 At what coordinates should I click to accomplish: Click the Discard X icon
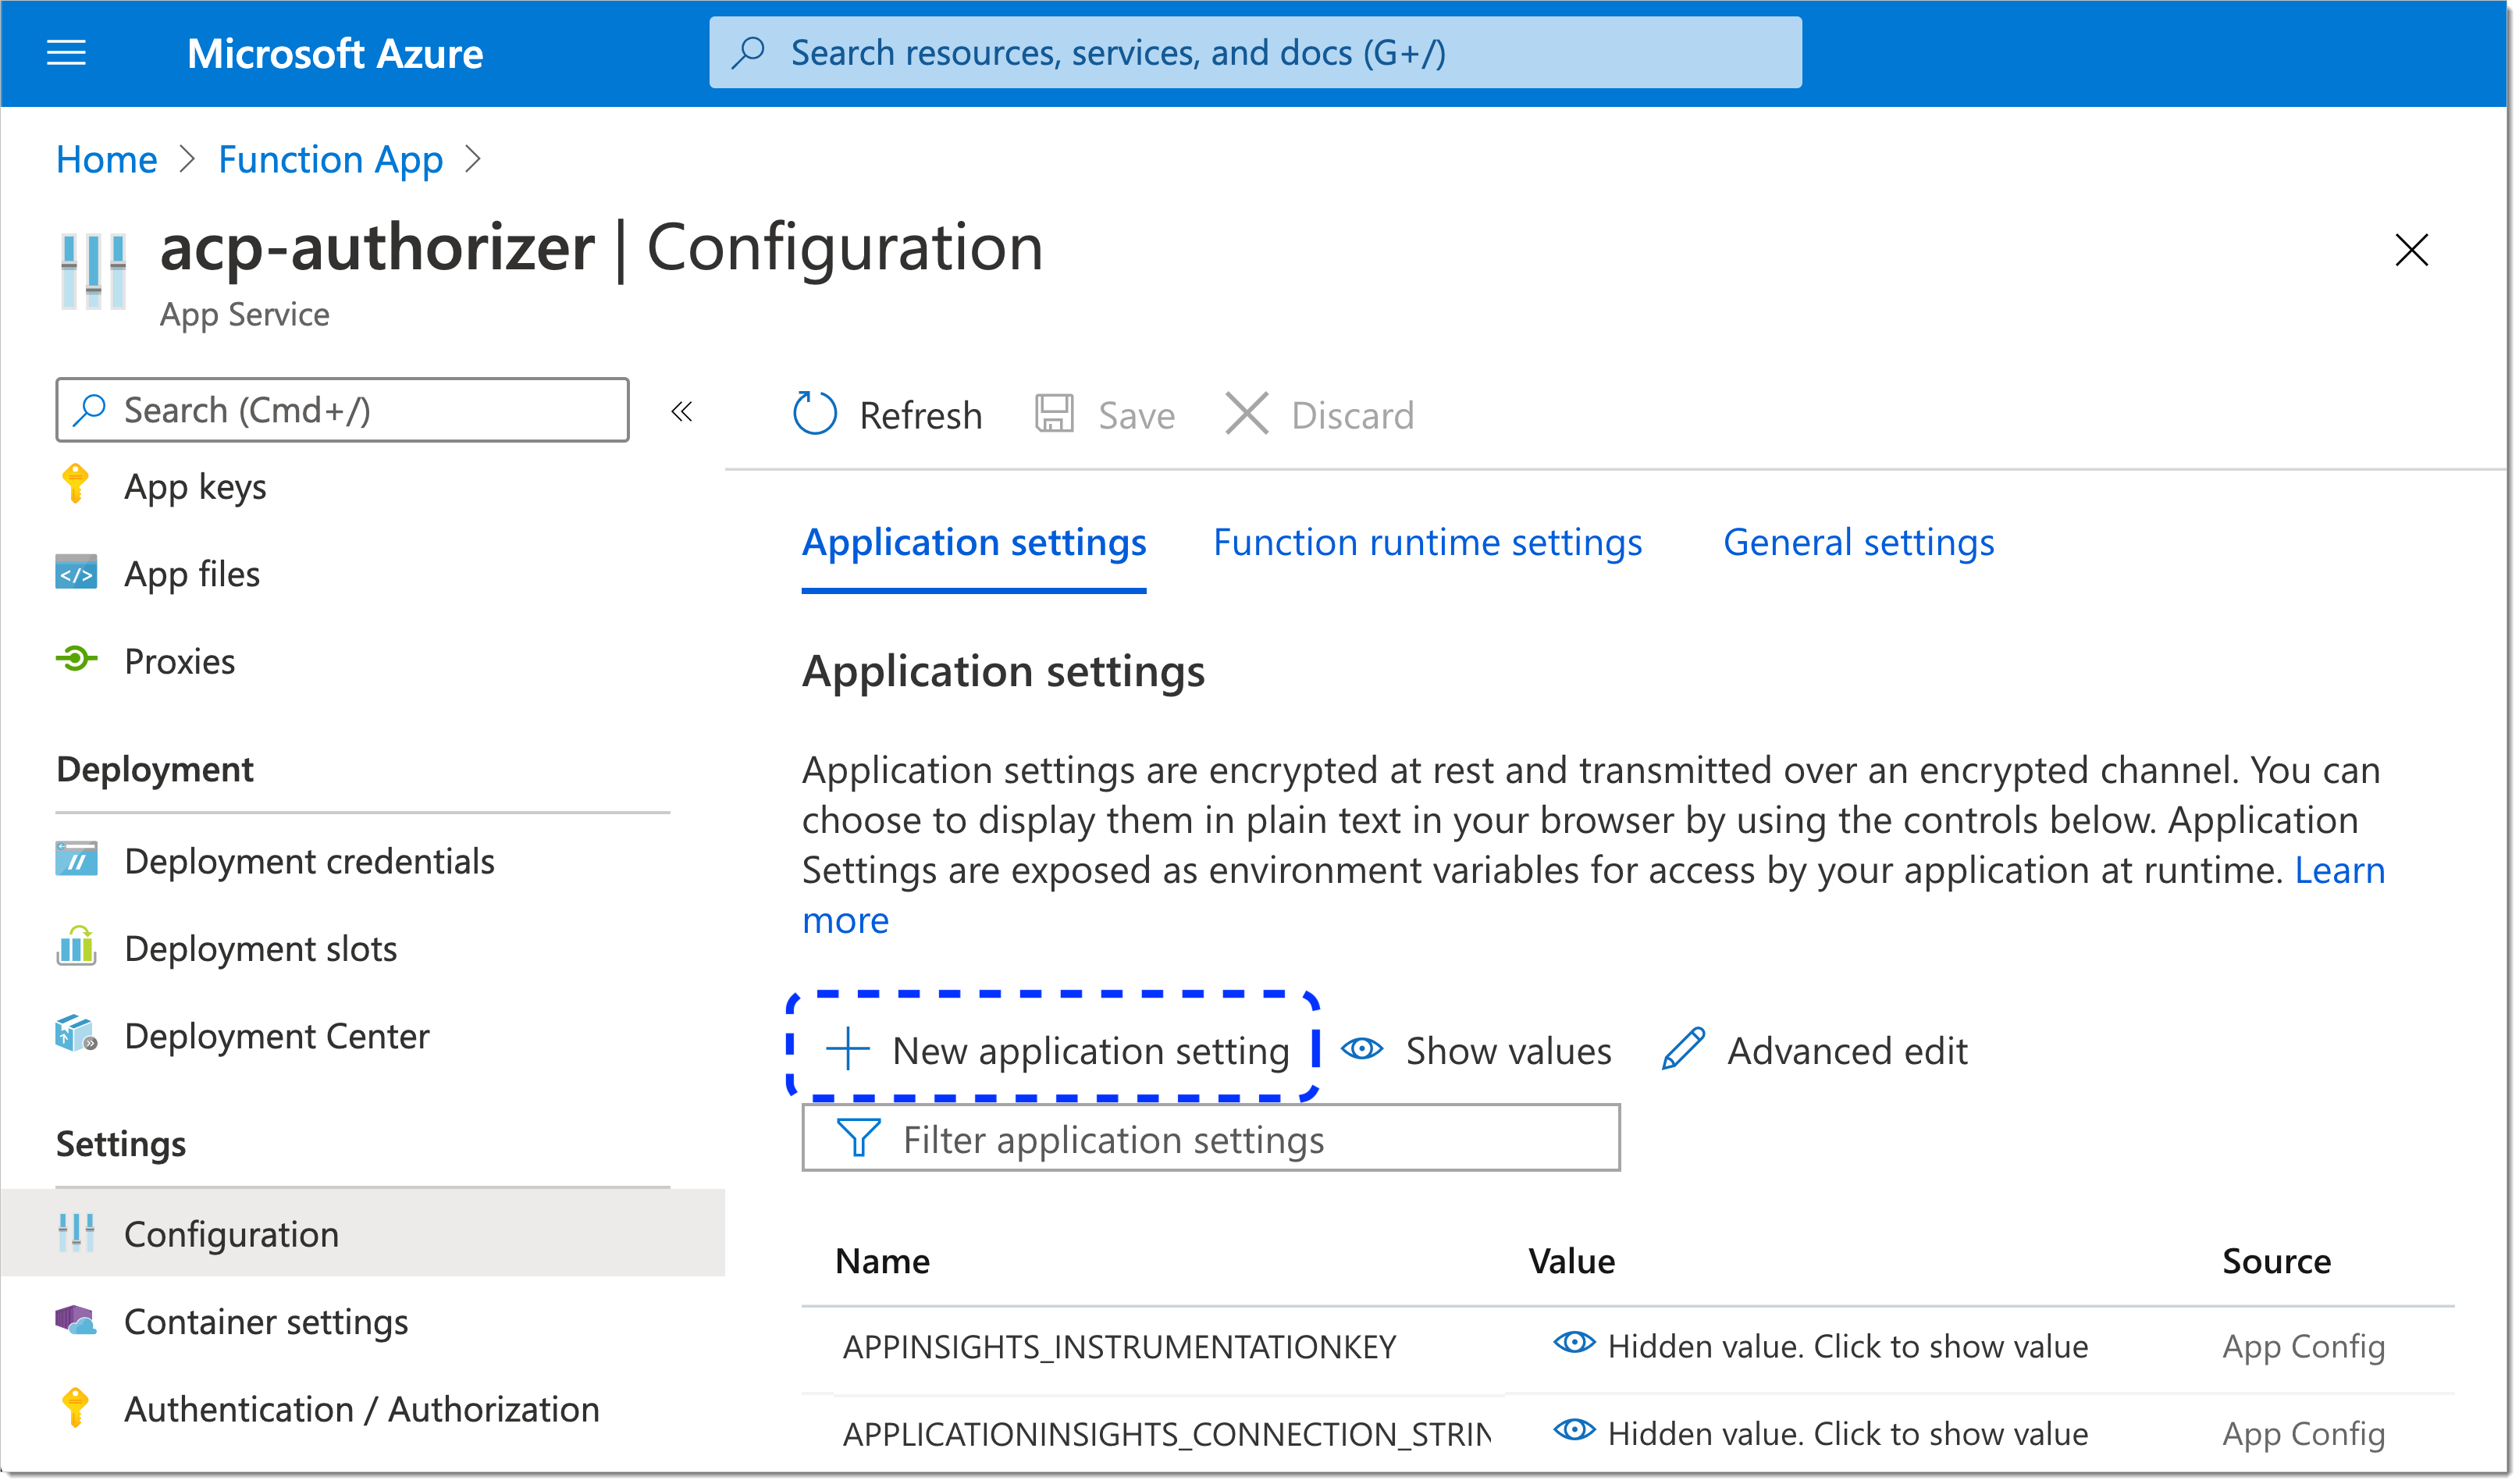[1247, 414]
